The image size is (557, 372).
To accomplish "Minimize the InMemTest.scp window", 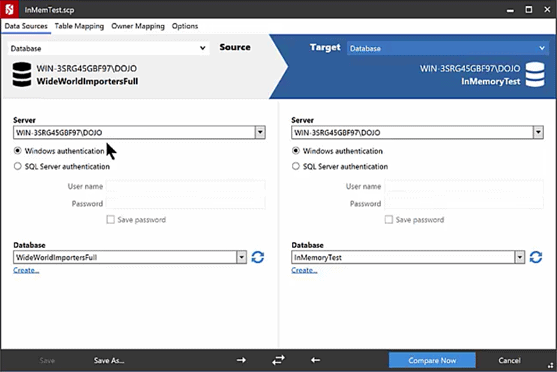I will tap(510, 10).
